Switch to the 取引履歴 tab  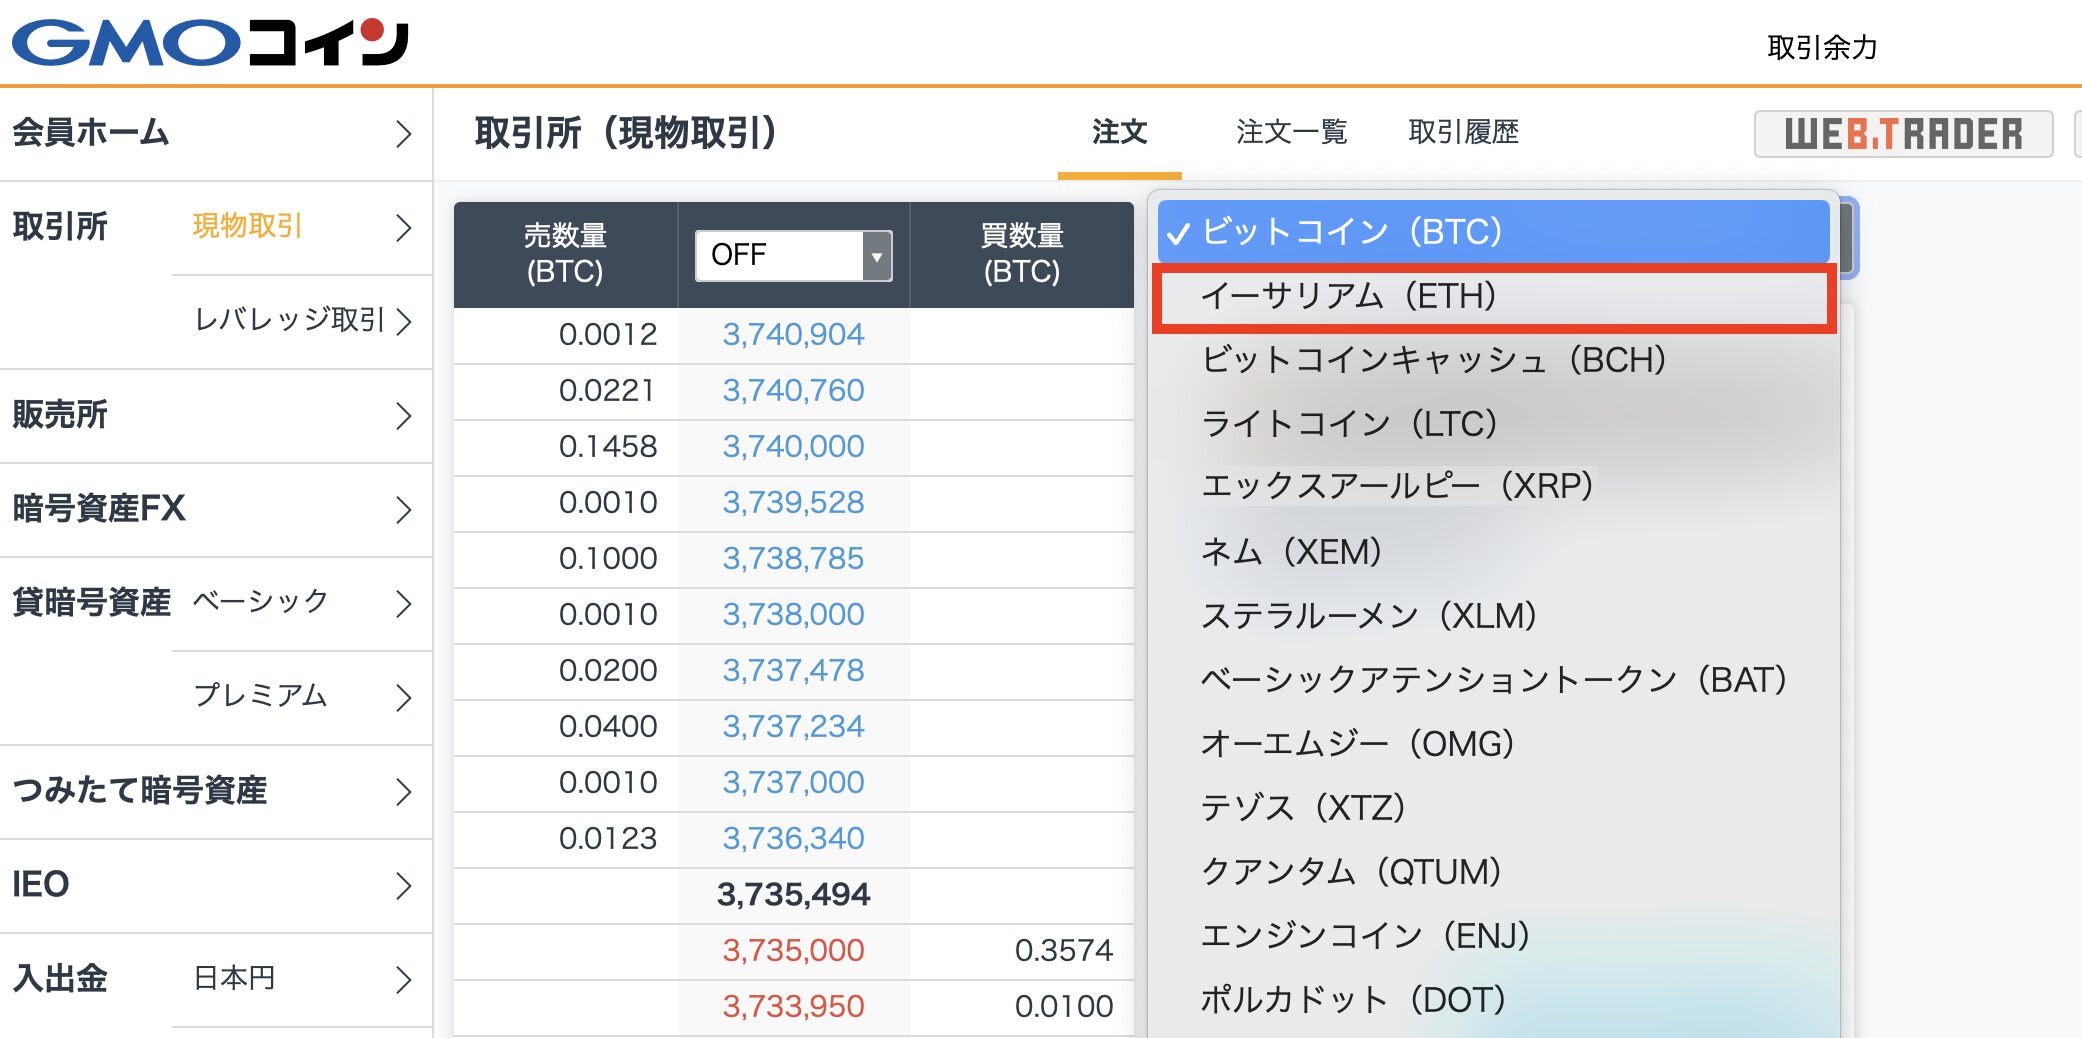tap(1463, 132)
